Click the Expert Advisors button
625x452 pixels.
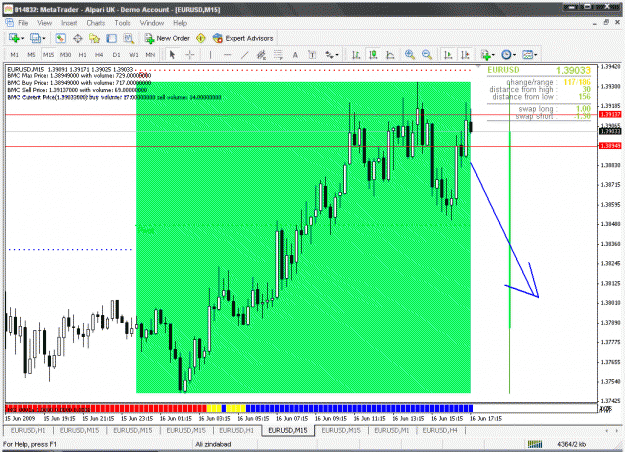click(243, 38)
